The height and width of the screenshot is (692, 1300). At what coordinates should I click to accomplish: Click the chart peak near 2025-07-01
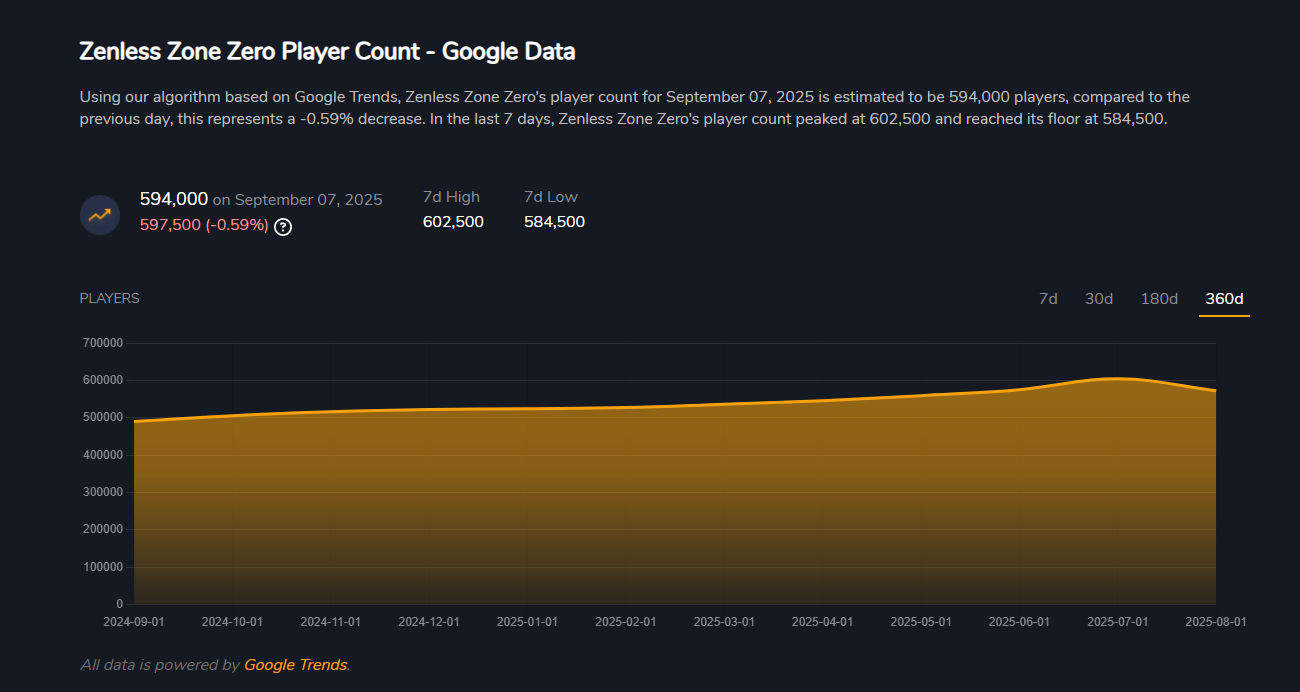pos(1117,378)
